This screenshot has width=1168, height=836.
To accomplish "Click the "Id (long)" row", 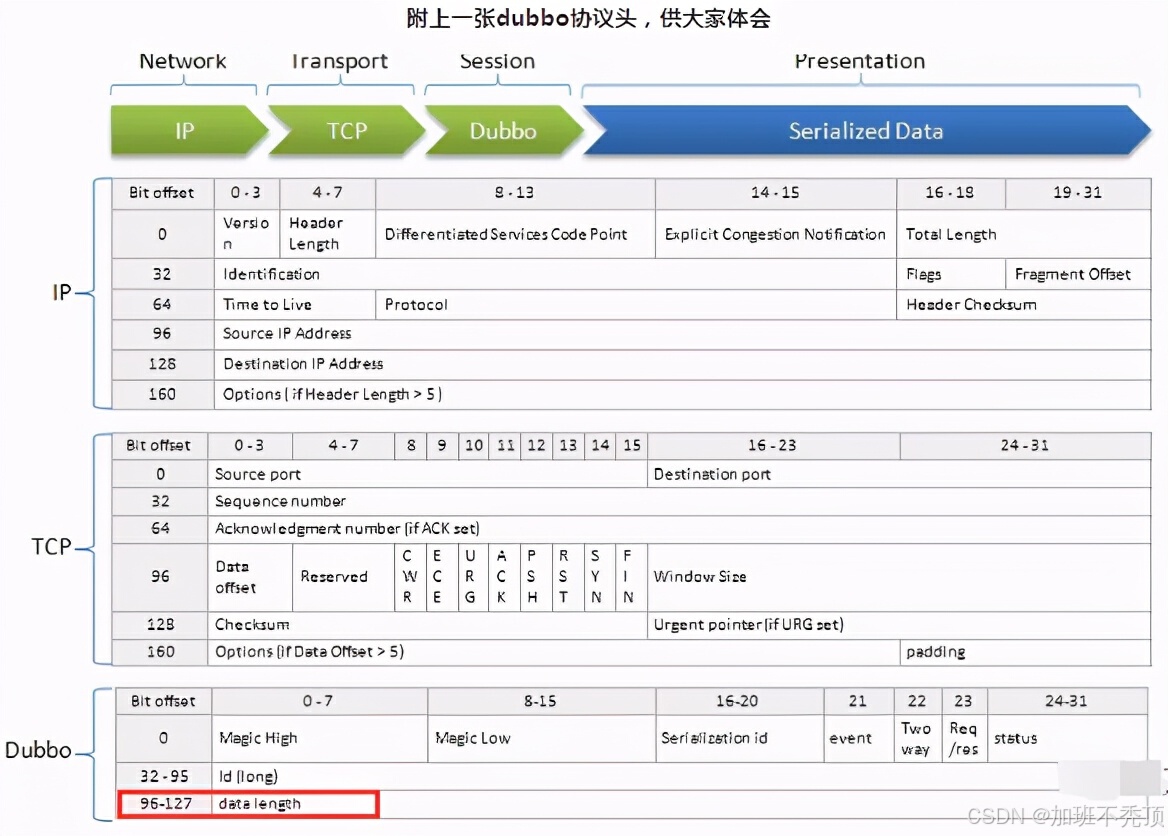I will 679,776.
